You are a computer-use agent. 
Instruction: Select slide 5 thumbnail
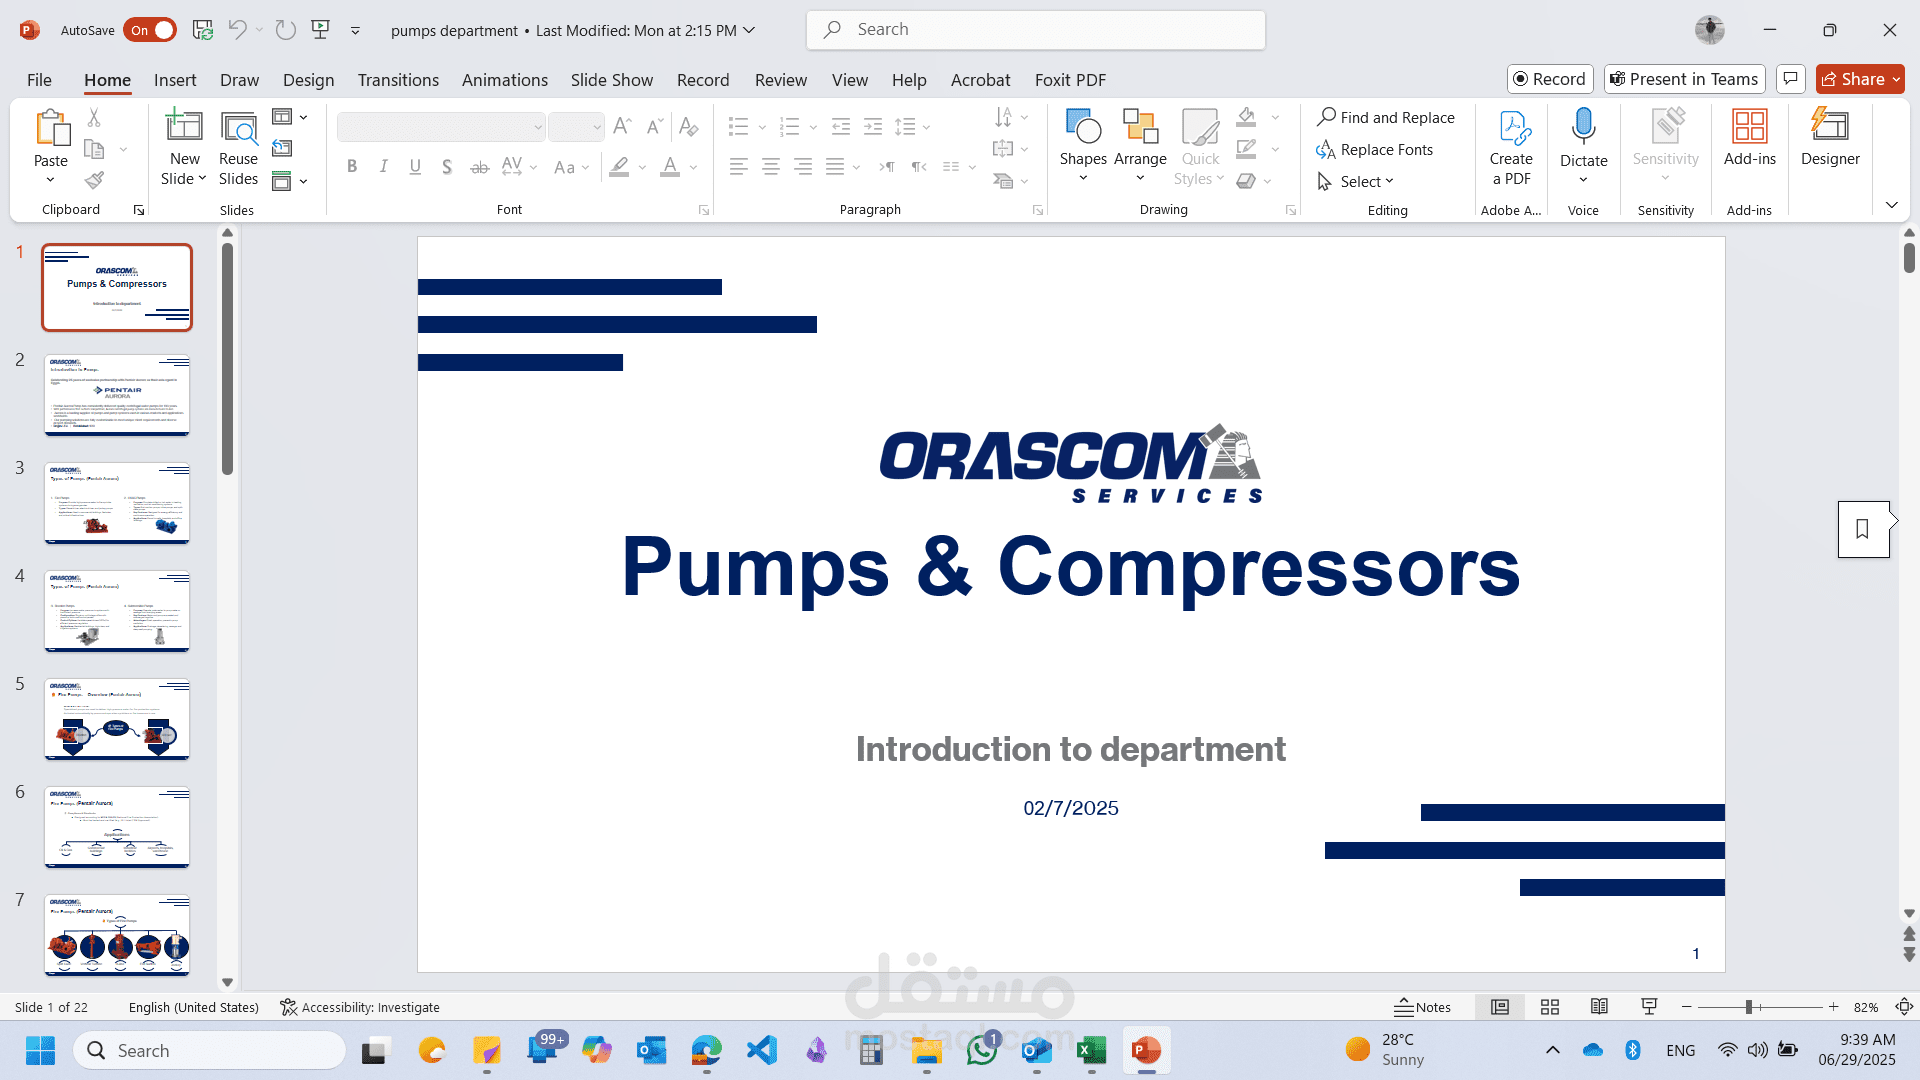tap(117, 719)
